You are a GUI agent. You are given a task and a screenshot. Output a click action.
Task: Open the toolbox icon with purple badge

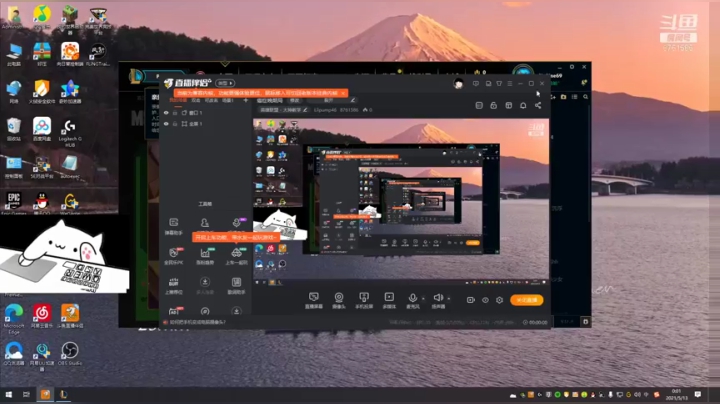point(237,223)
